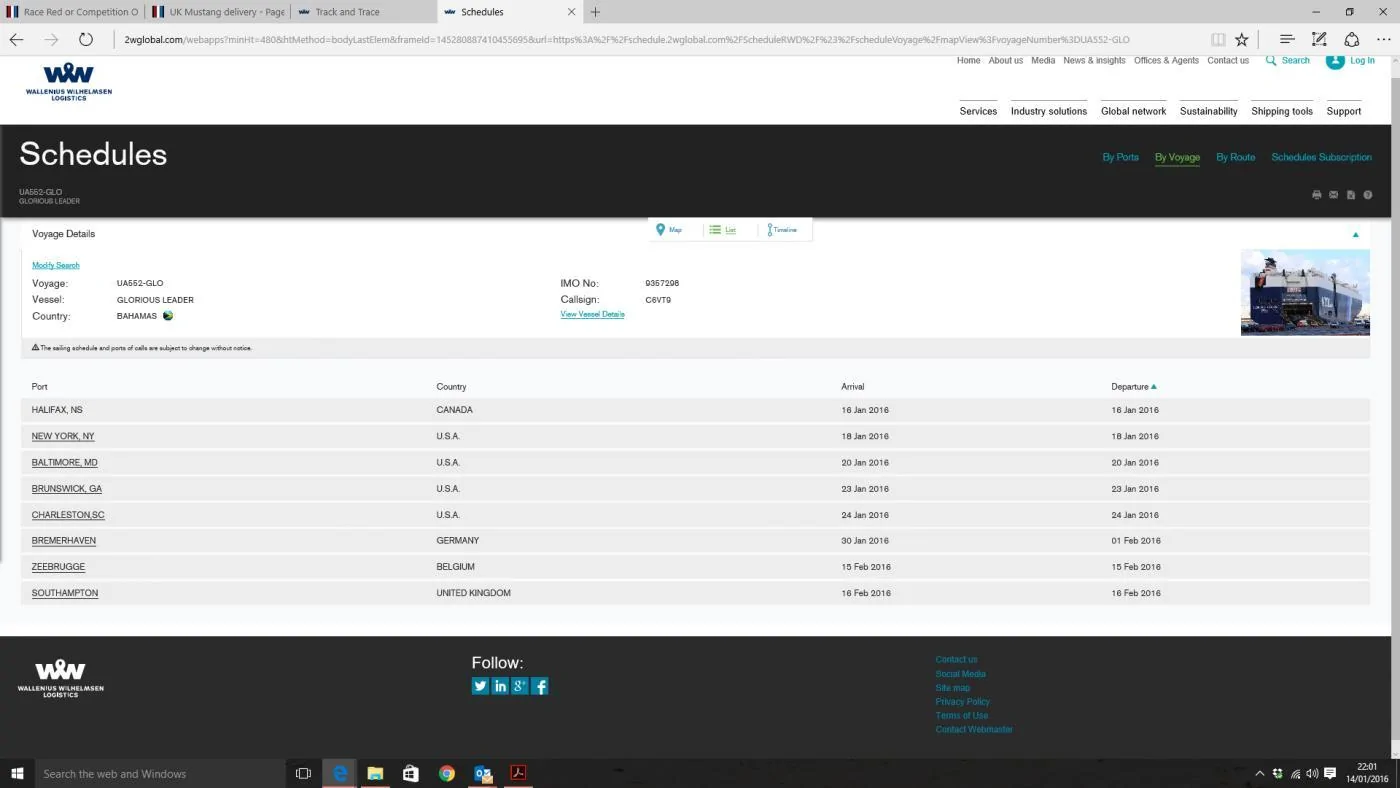Image resolution: width=1400 pixels, height=788 pixels.
Task: Open Schedules Subscription tab
Action: (1322, 157)
